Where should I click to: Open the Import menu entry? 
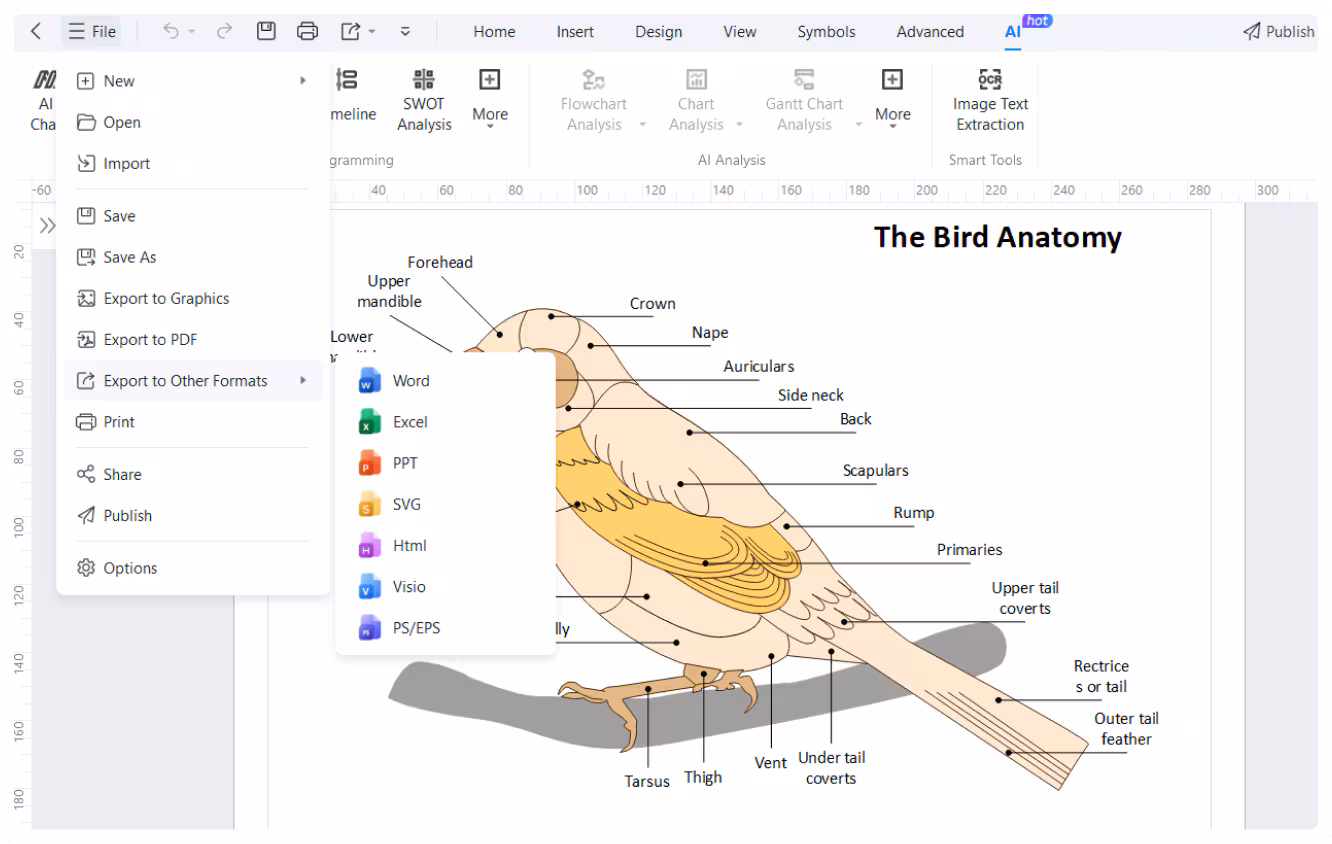pyautogui.click(x=127, y=163)
